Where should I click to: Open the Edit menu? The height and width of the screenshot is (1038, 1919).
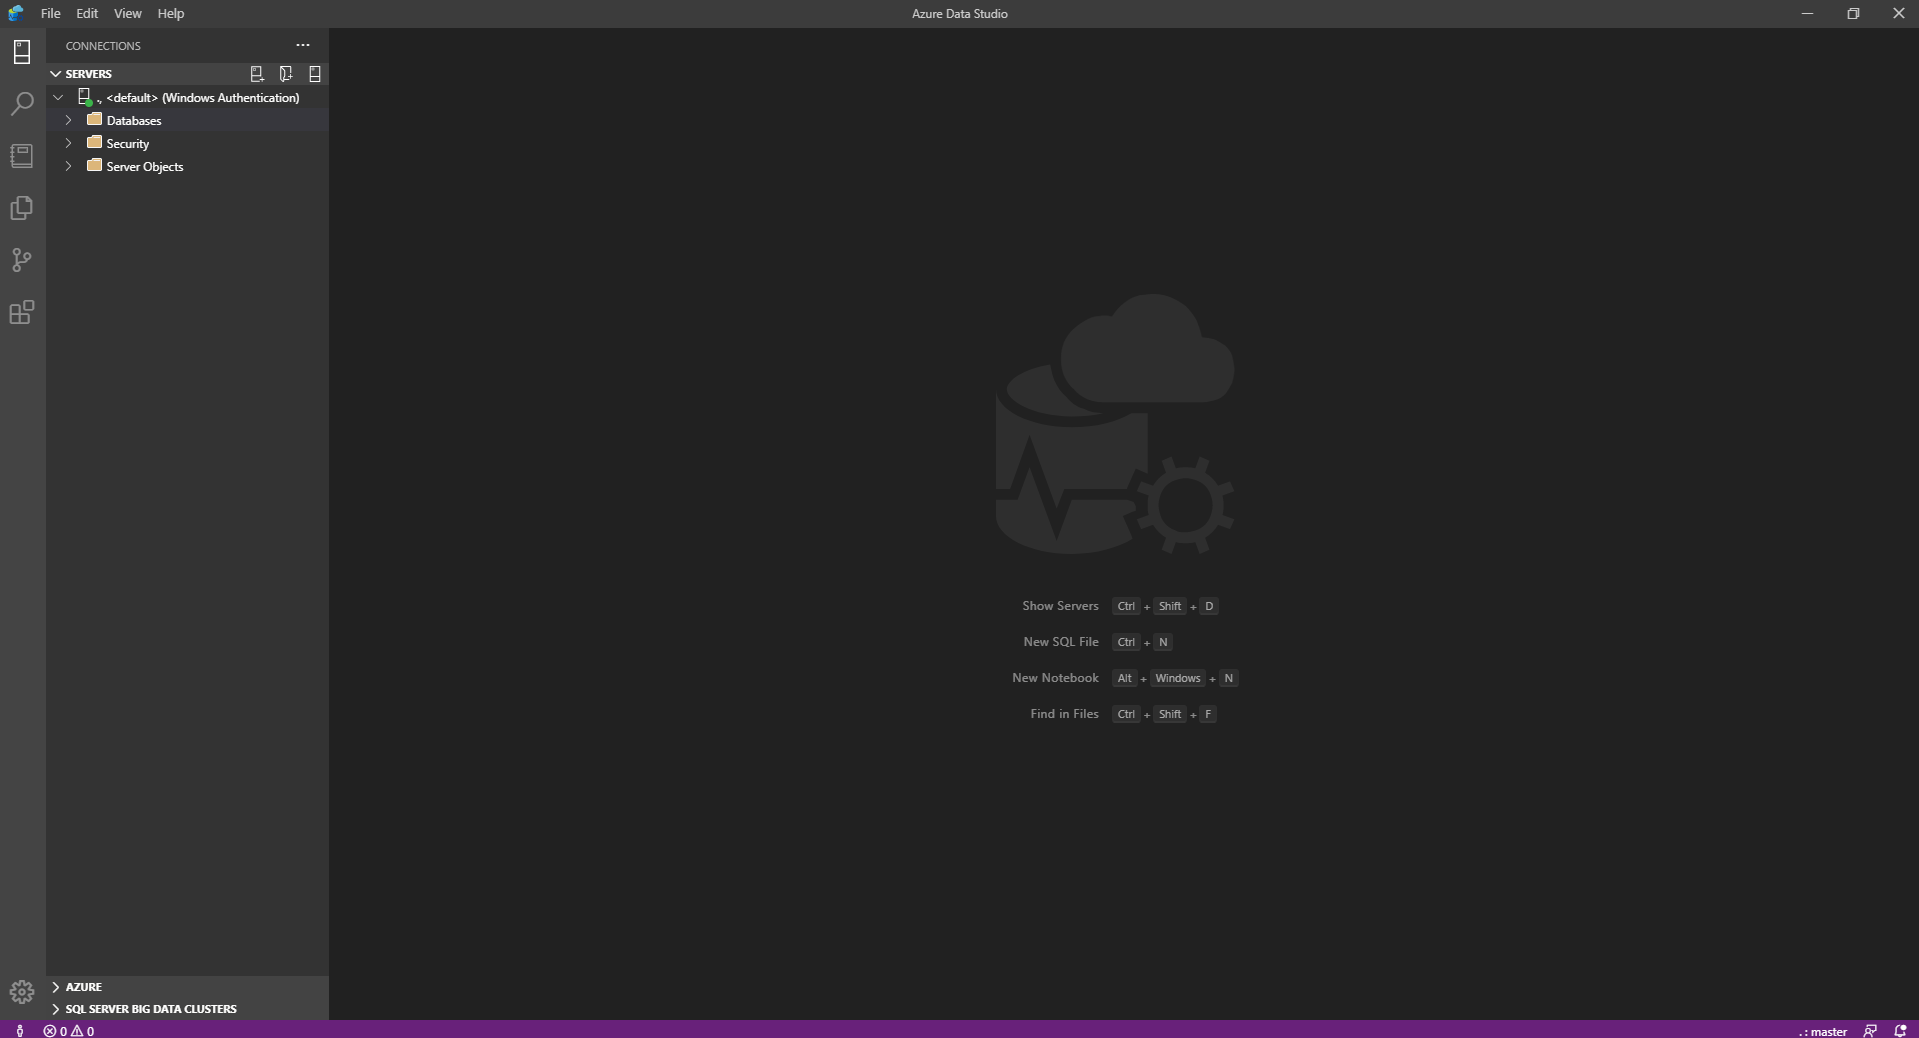tap(87, 13)
